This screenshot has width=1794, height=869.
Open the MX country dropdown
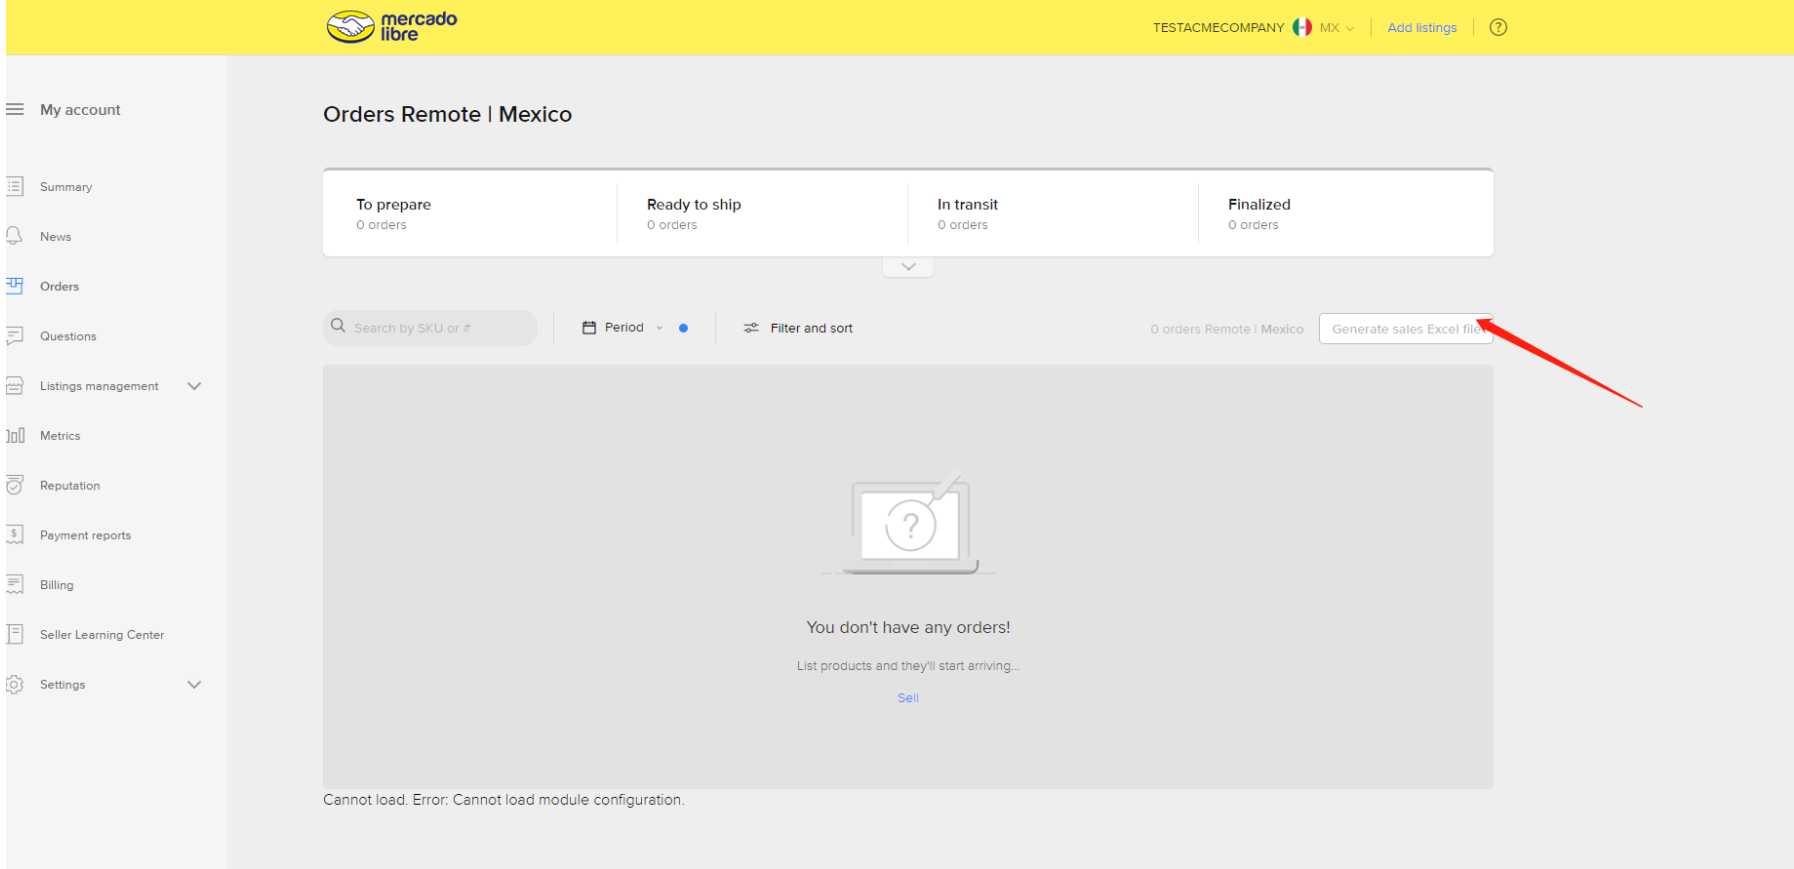coord(1335,28)
